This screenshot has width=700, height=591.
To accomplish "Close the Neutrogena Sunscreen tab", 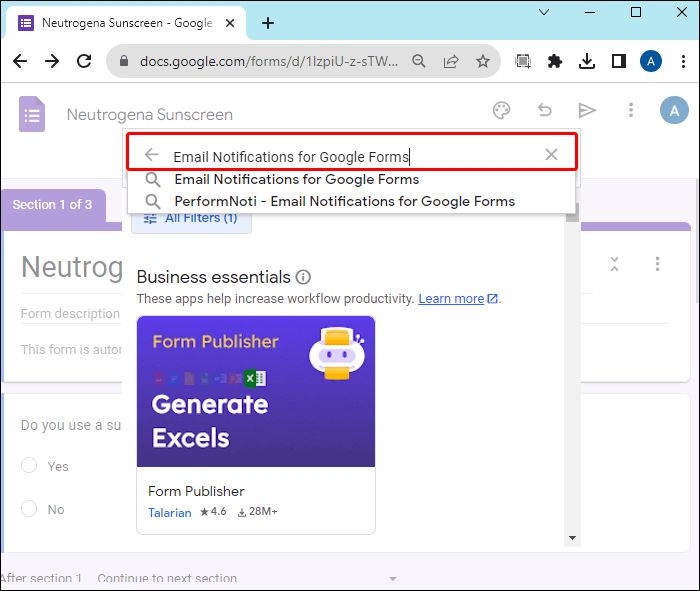I will click(x=230, y=23).
